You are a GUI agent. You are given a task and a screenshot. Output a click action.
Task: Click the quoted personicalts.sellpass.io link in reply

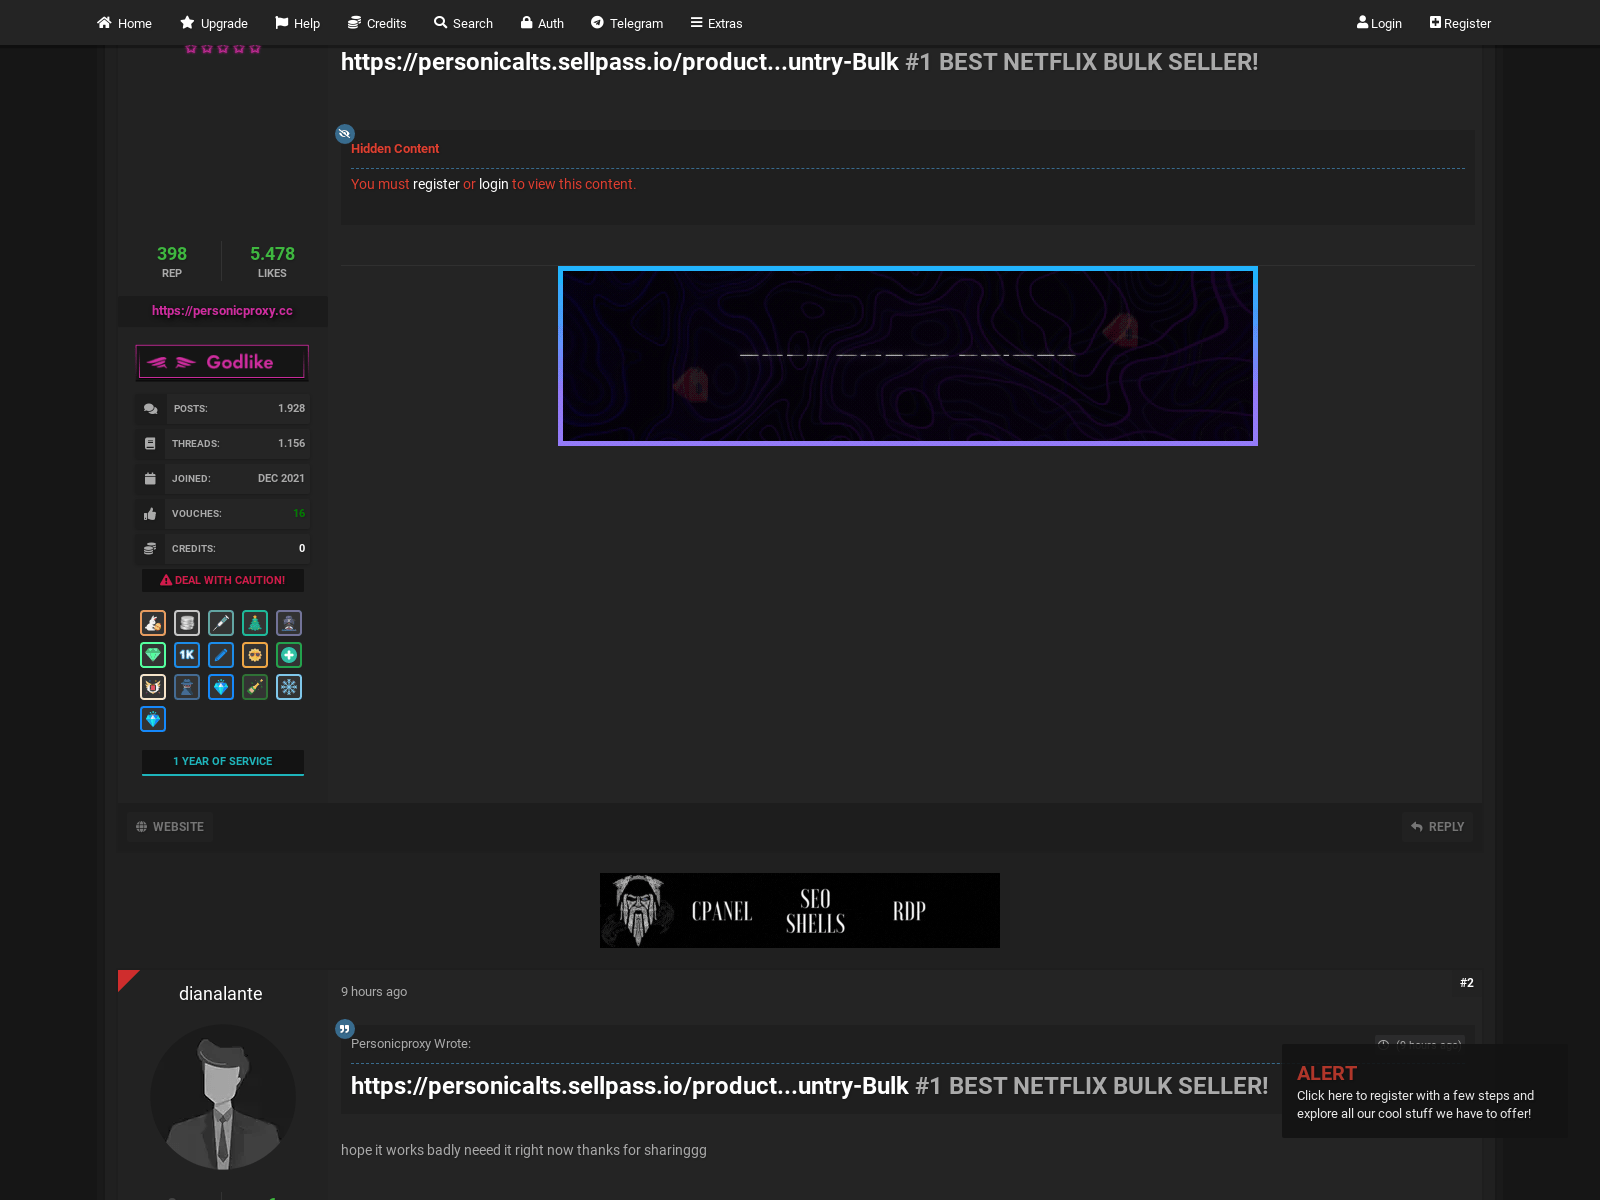coord(630,1086)
